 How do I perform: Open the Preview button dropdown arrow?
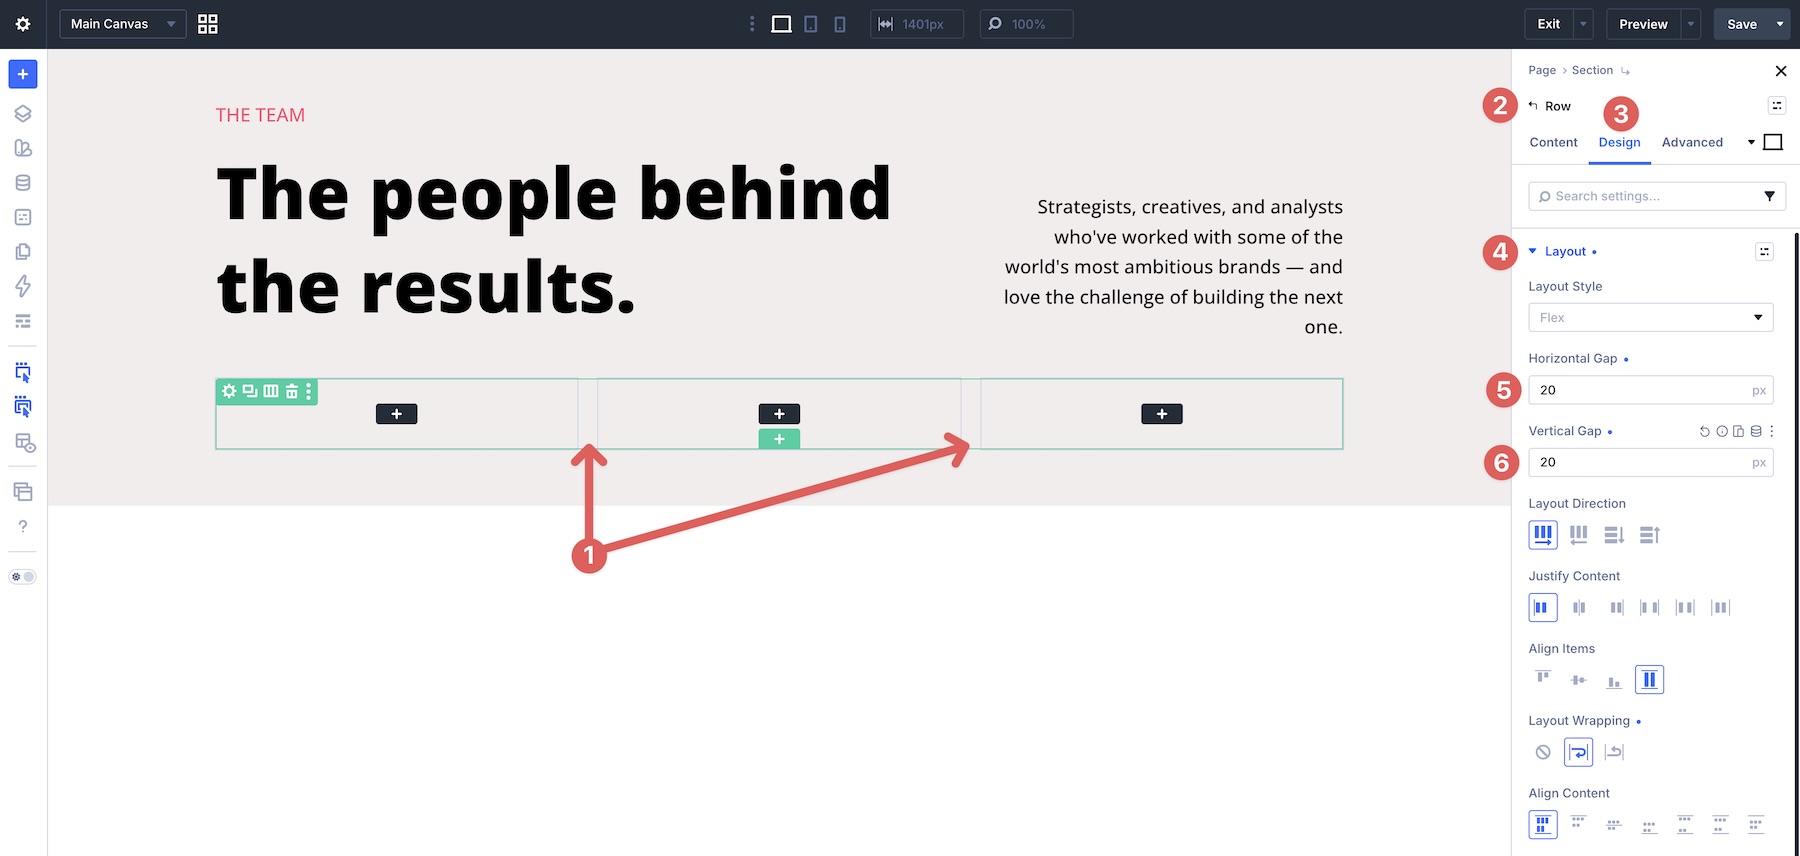pyautogui.click(x=1691, y=24)
